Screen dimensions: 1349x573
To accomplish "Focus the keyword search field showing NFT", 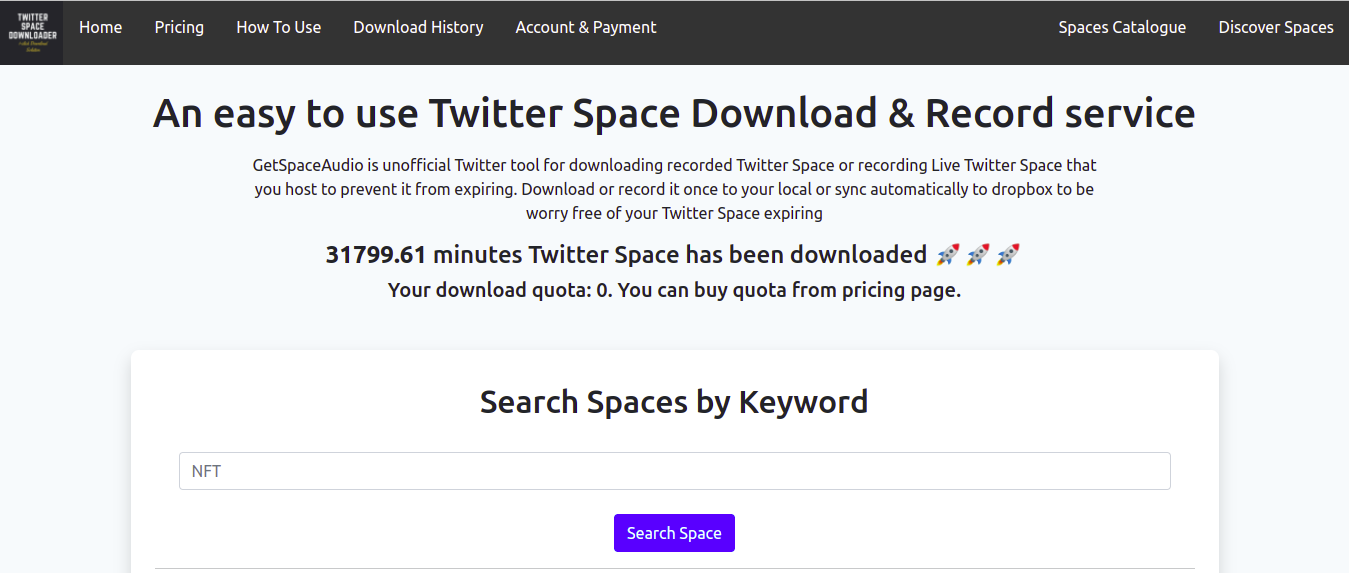I will pyautogui.click(x=674, y=471).
